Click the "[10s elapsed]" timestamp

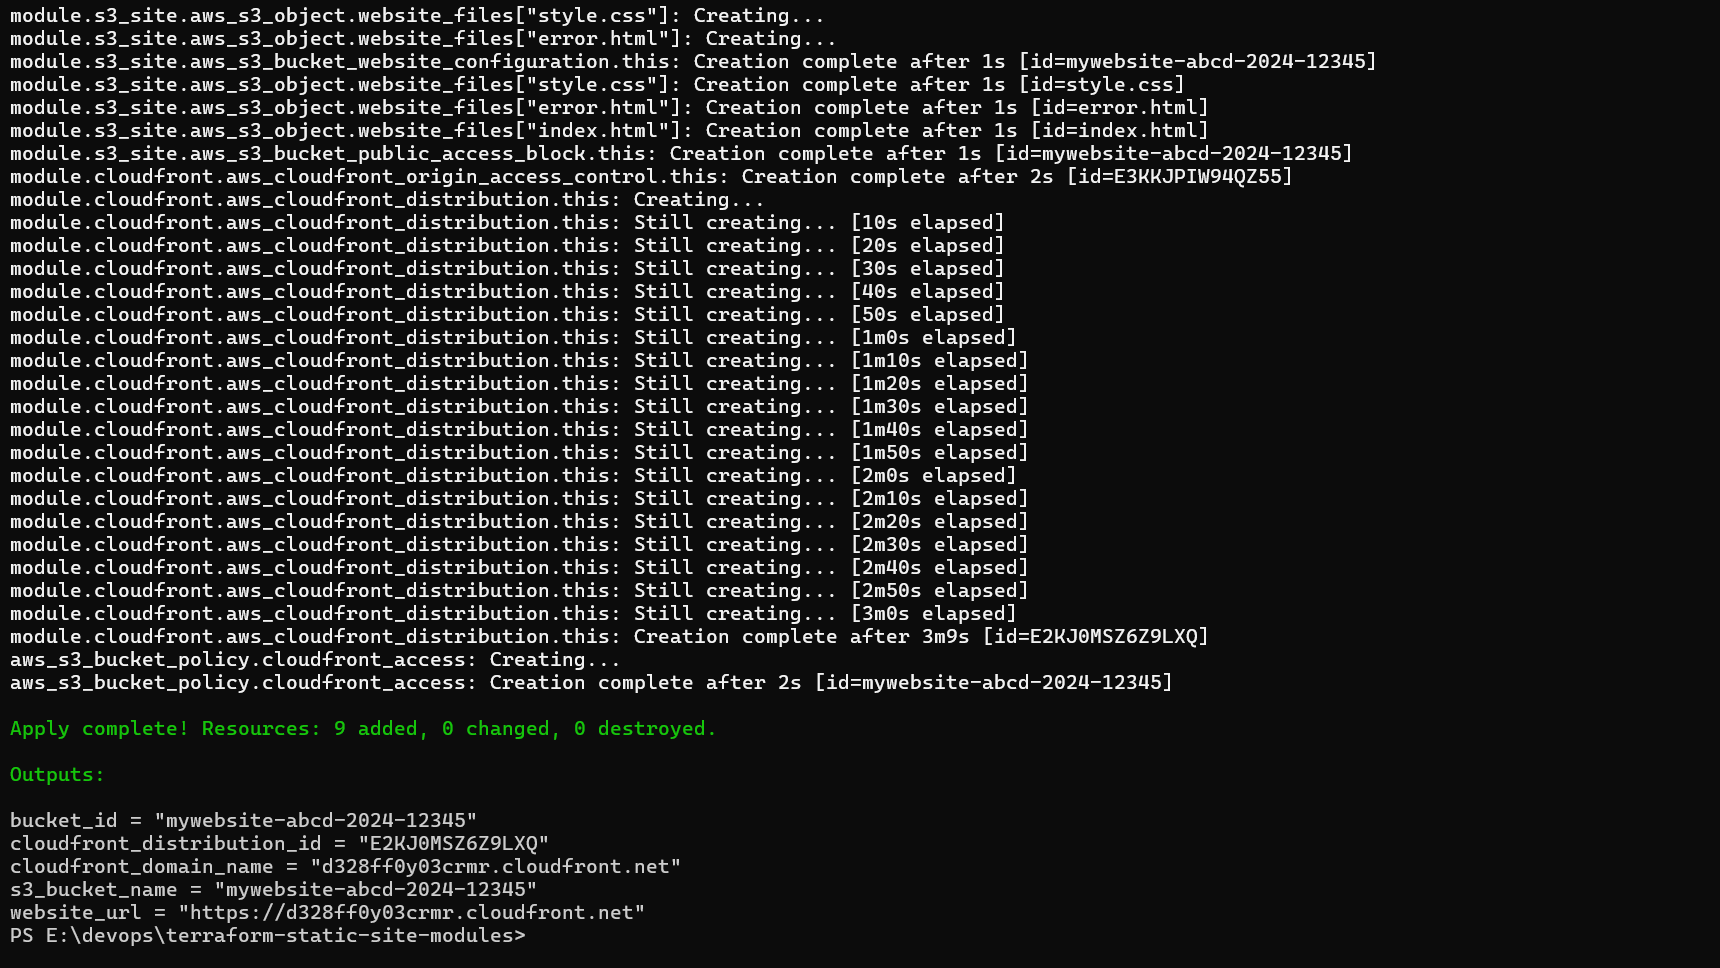click(927, 223)
